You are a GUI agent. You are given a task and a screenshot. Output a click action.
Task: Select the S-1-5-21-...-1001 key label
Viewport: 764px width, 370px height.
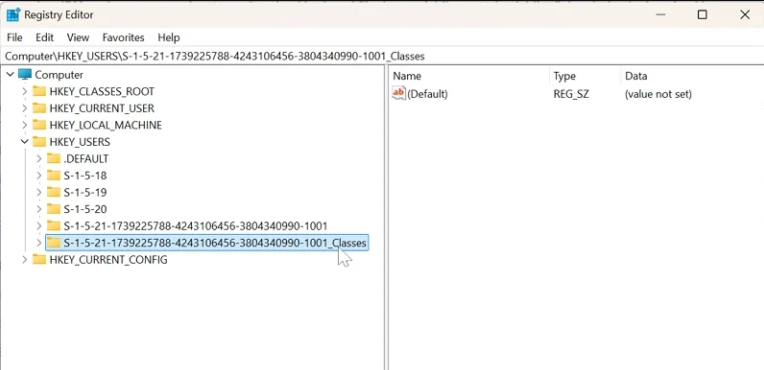[x=195, y=226]
